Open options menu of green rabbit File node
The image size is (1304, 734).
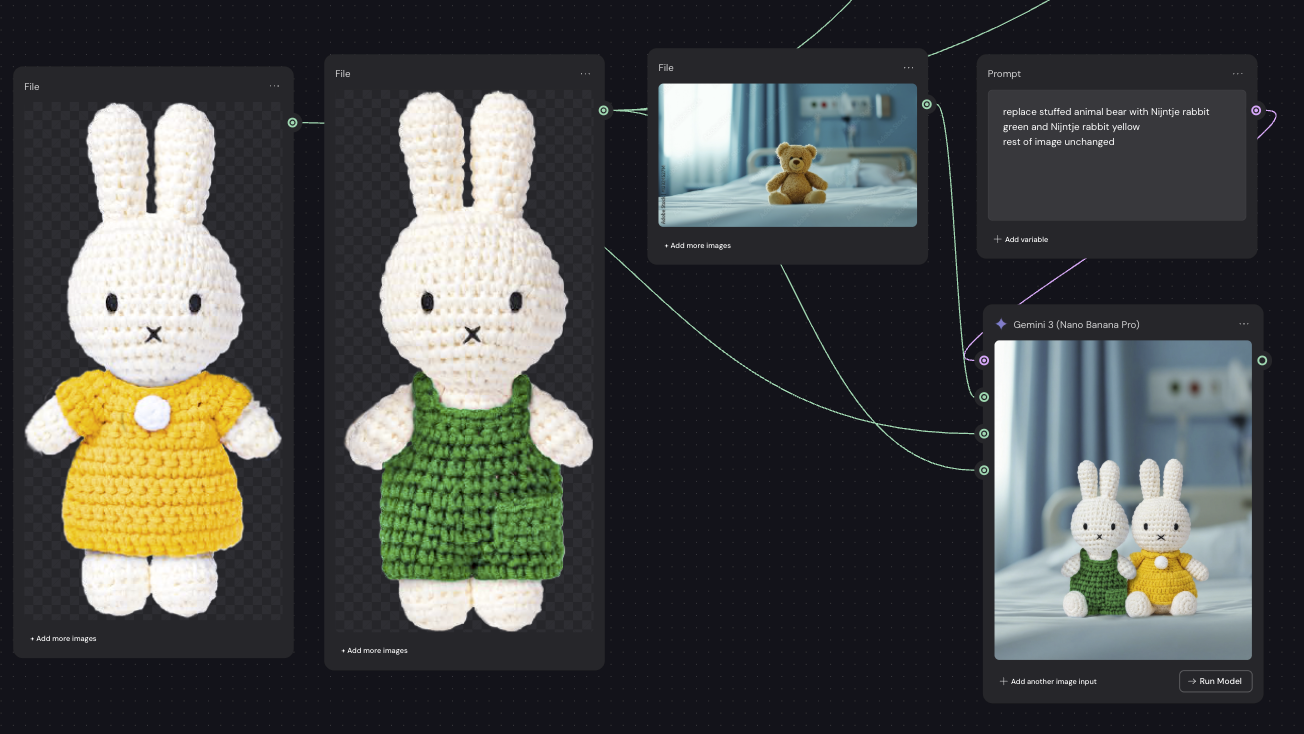[x=585, y=74]
